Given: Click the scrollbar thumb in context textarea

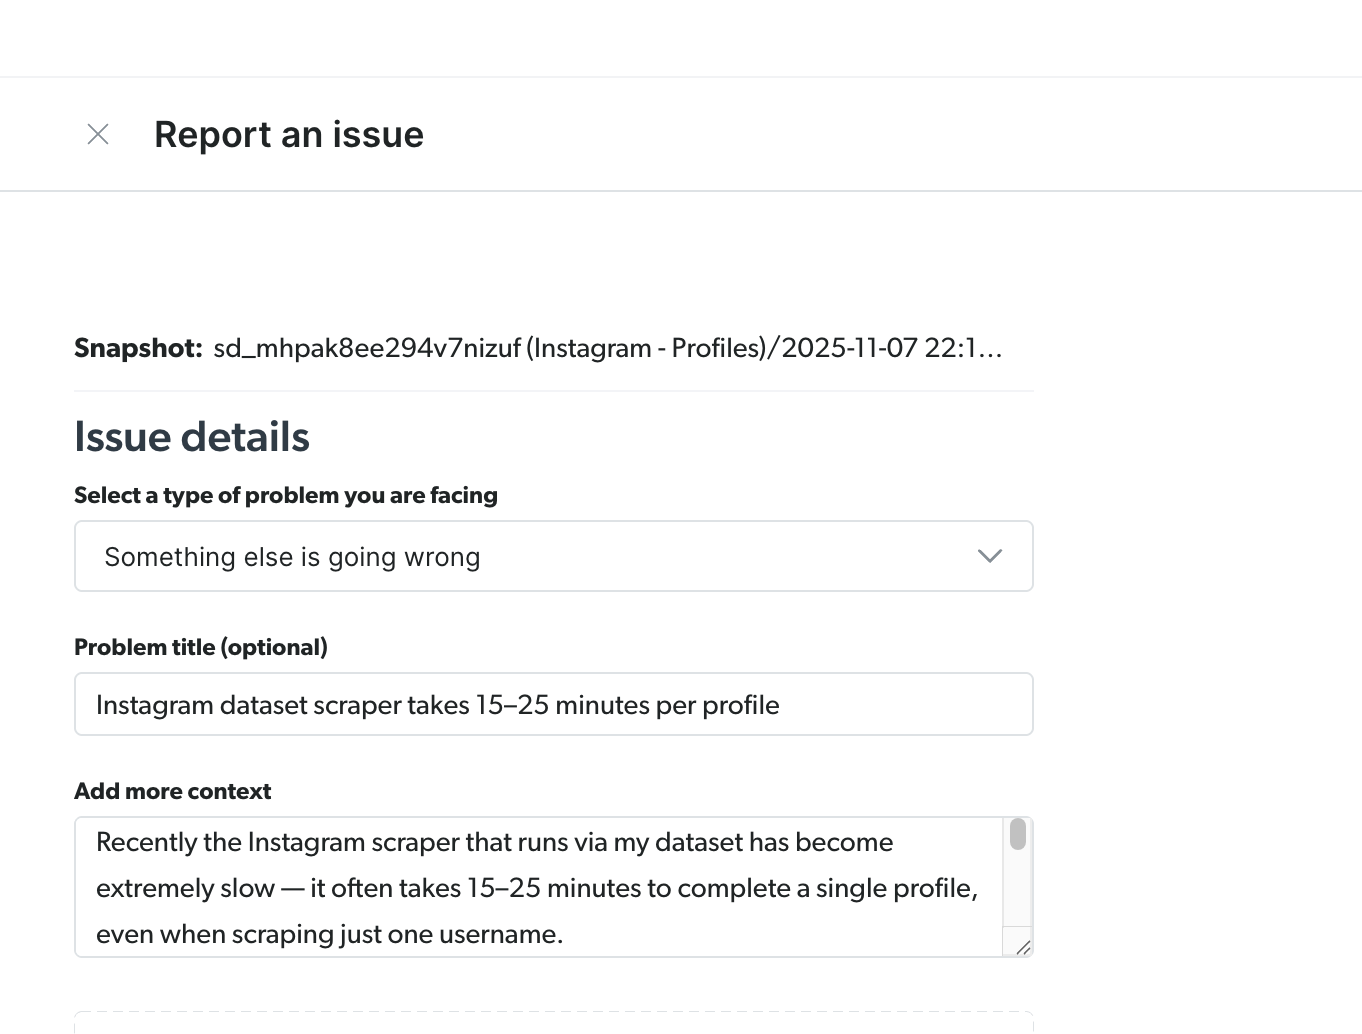Looking at the screenshot, I should point(1018,834).
